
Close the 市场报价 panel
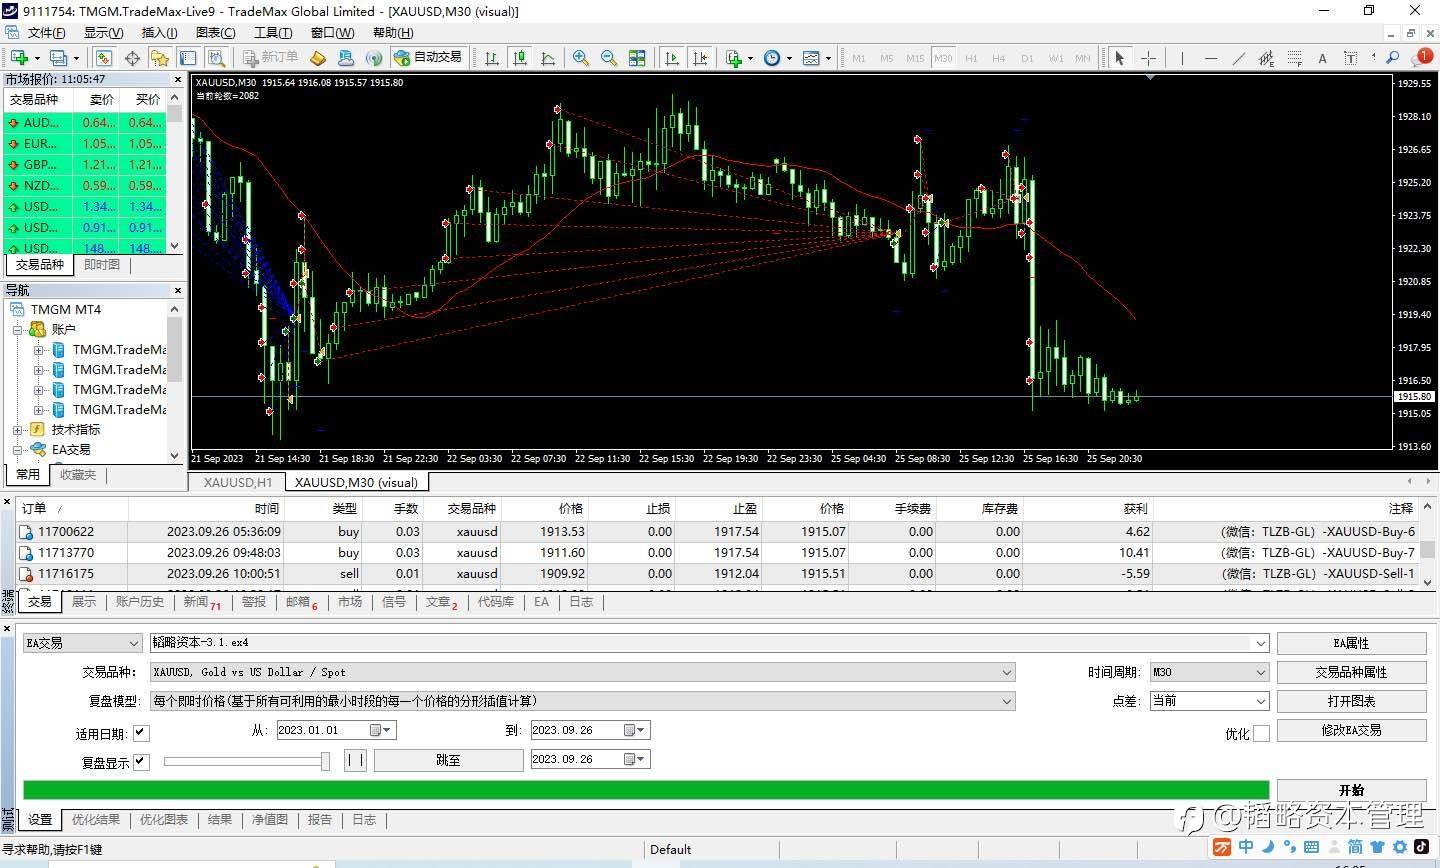(178, 79)
